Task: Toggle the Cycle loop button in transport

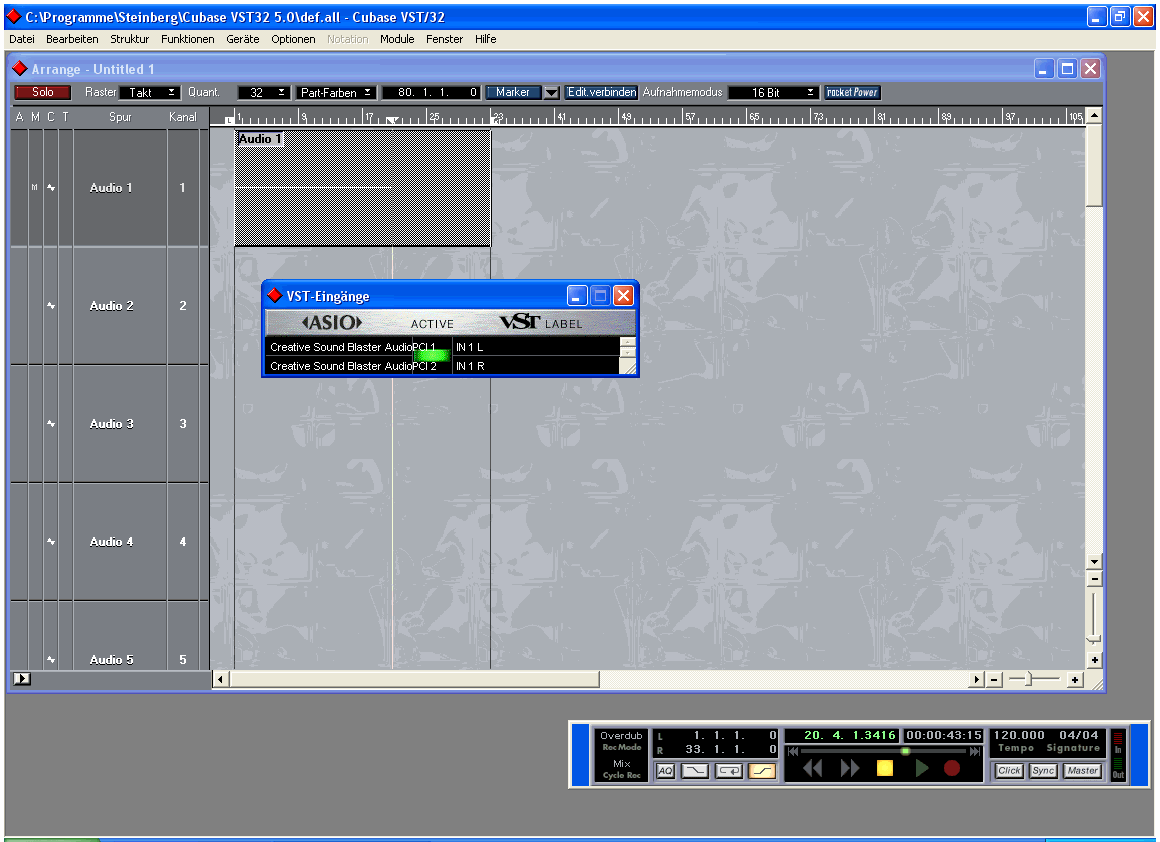Action: (729, 771)
